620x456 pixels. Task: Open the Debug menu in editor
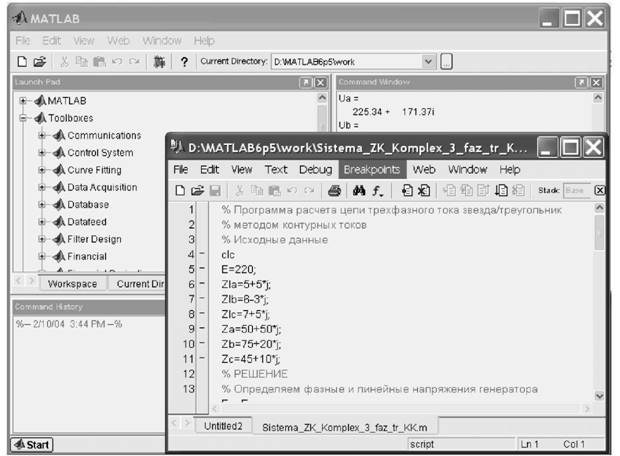[x=315, y=170]
